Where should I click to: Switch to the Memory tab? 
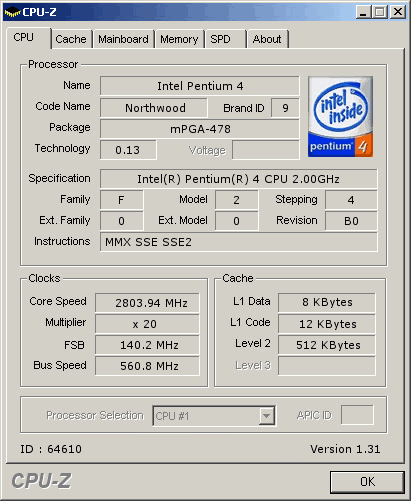pos(179,39)
